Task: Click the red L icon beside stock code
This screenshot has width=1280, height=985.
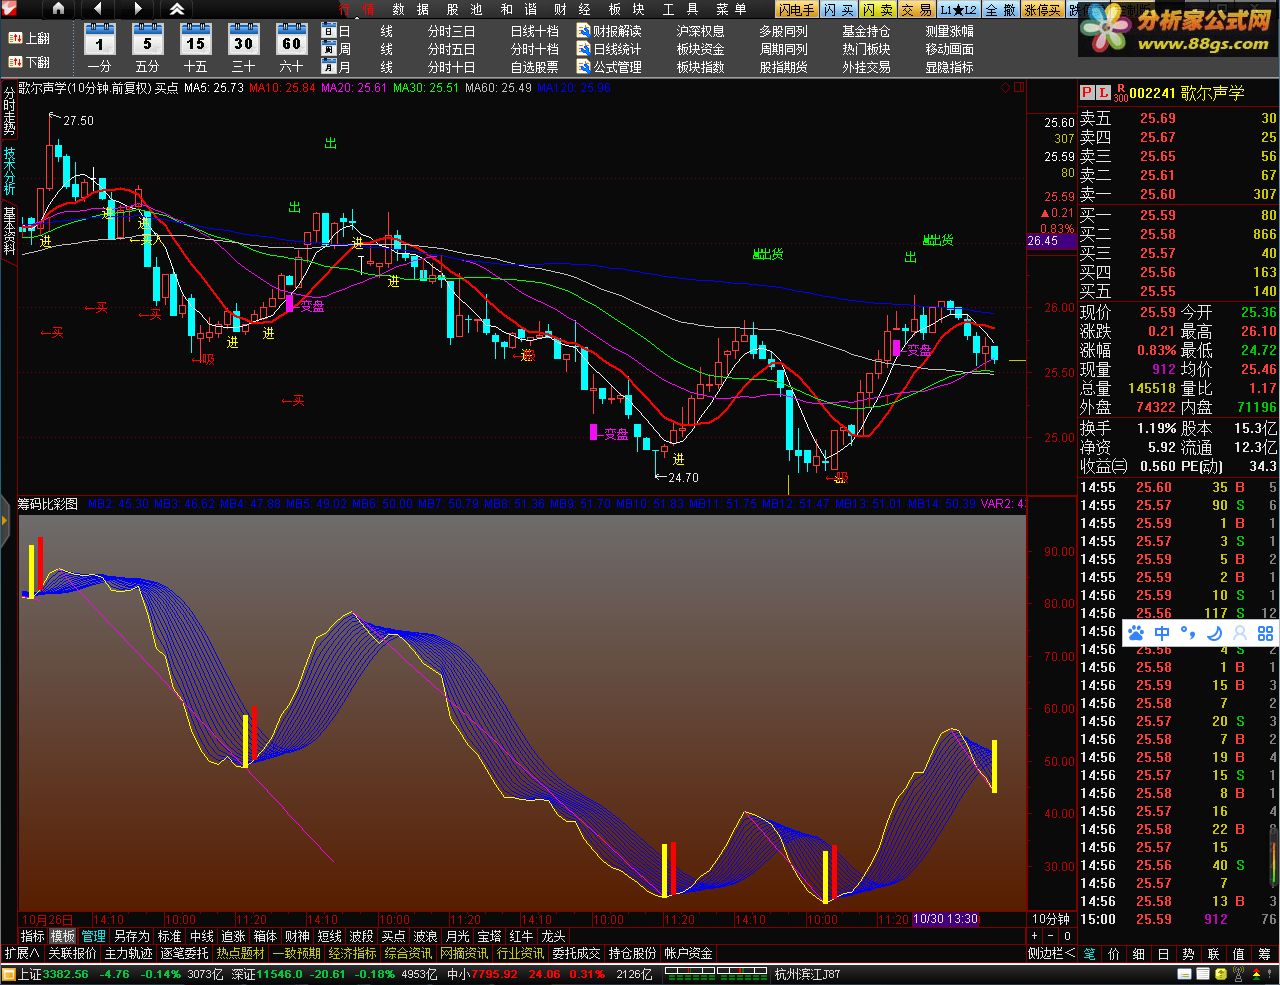Action: (1103, 92)
